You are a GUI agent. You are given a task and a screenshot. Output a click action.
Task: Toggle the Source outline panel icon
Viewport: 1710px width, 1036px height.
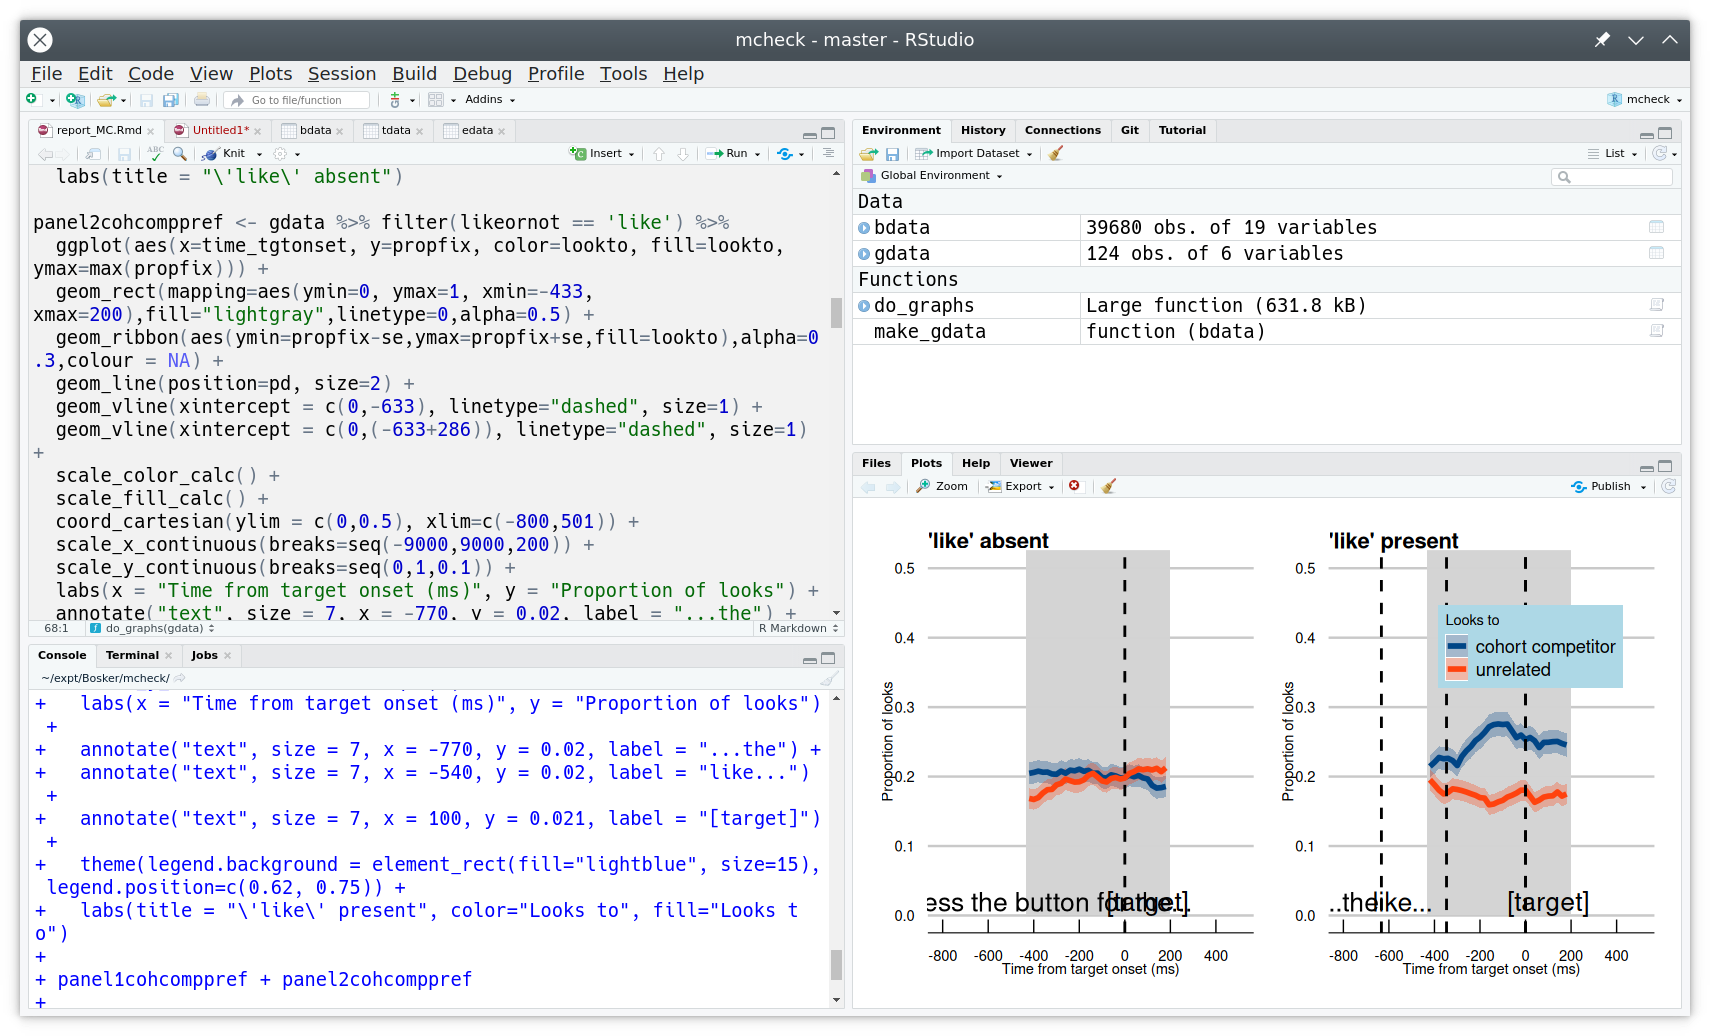[829, 155]
